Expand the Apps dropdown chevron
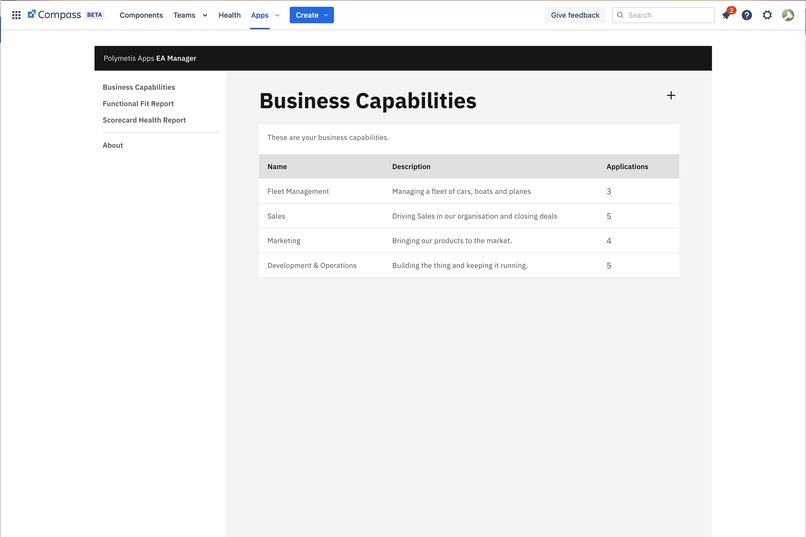Viewport: 806px width, 537px height. pos(278,15)
